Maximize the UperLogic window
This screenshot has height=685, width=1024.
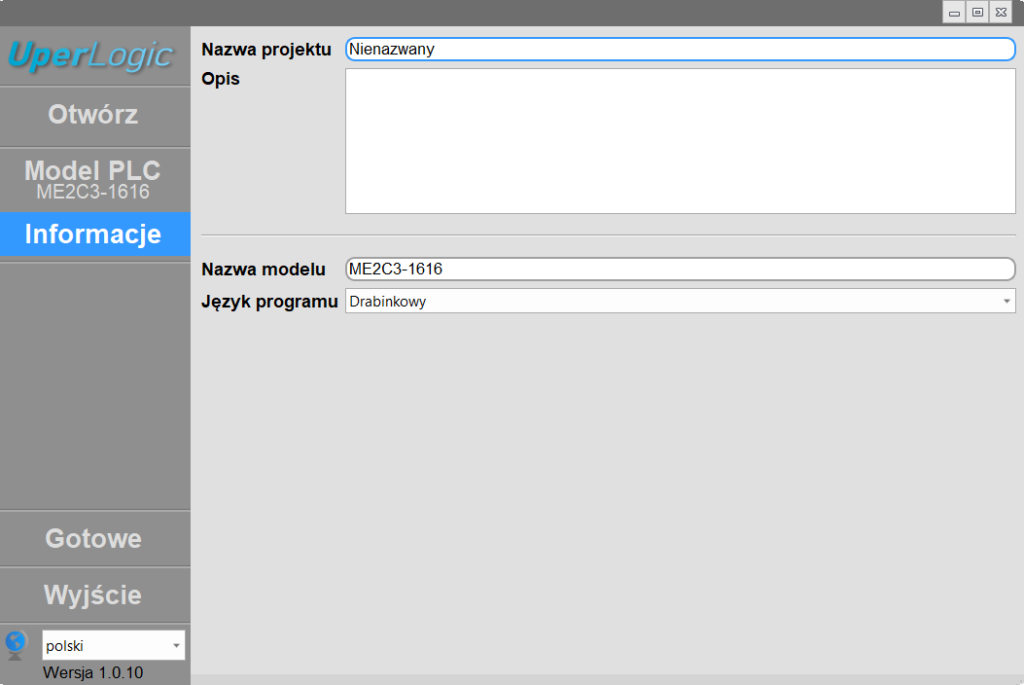click(x=978, y=12)
